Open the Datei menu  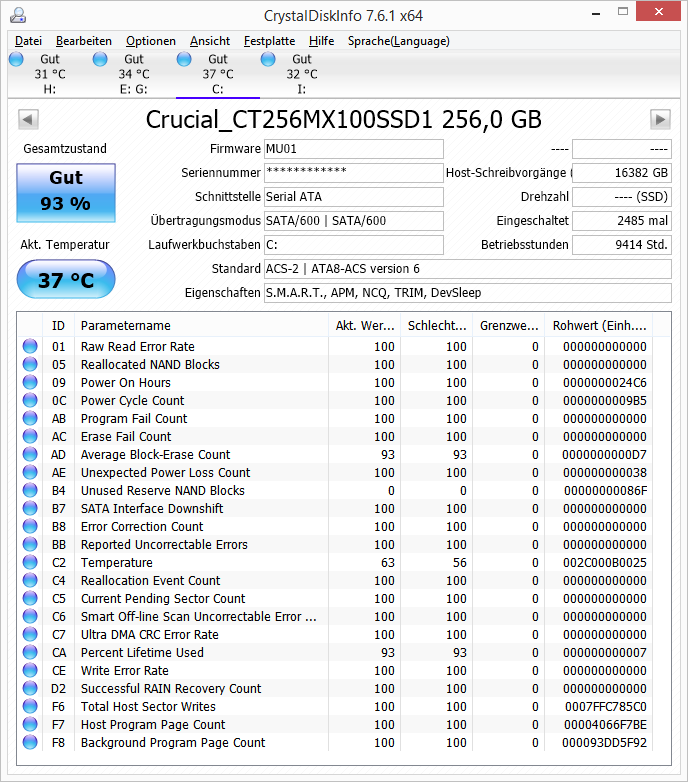tap(28, 41)
